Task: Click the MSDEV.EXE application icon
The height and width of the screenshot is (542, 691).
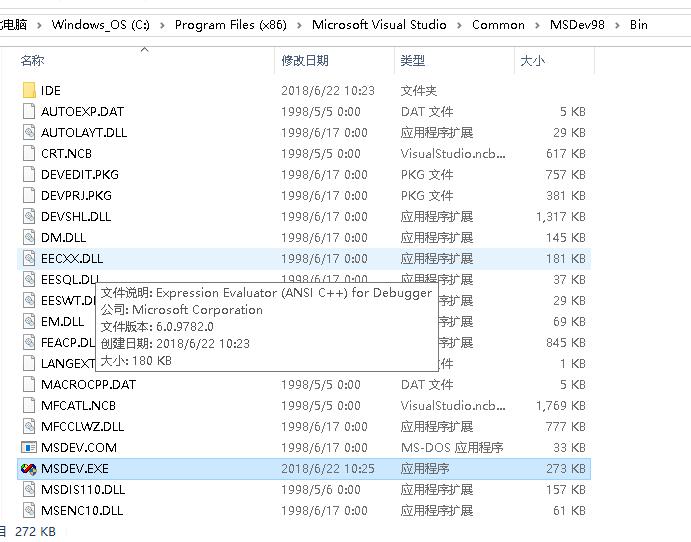Action: click(28, 468)
